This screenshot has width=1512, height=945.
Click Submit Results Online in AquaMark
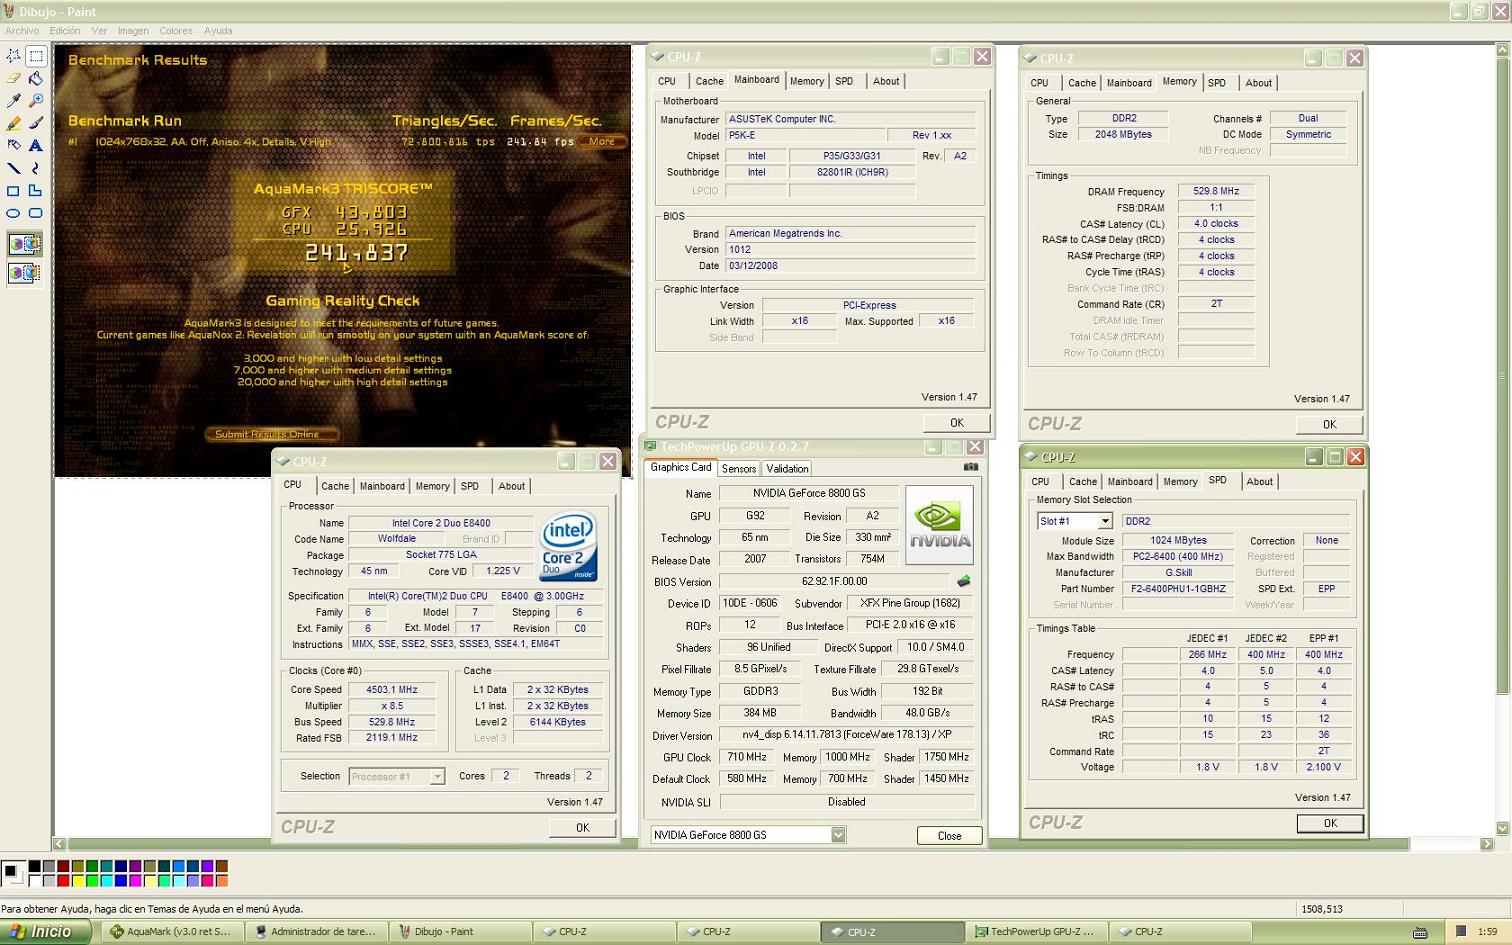pyautogui.click(x=271, y=434)
